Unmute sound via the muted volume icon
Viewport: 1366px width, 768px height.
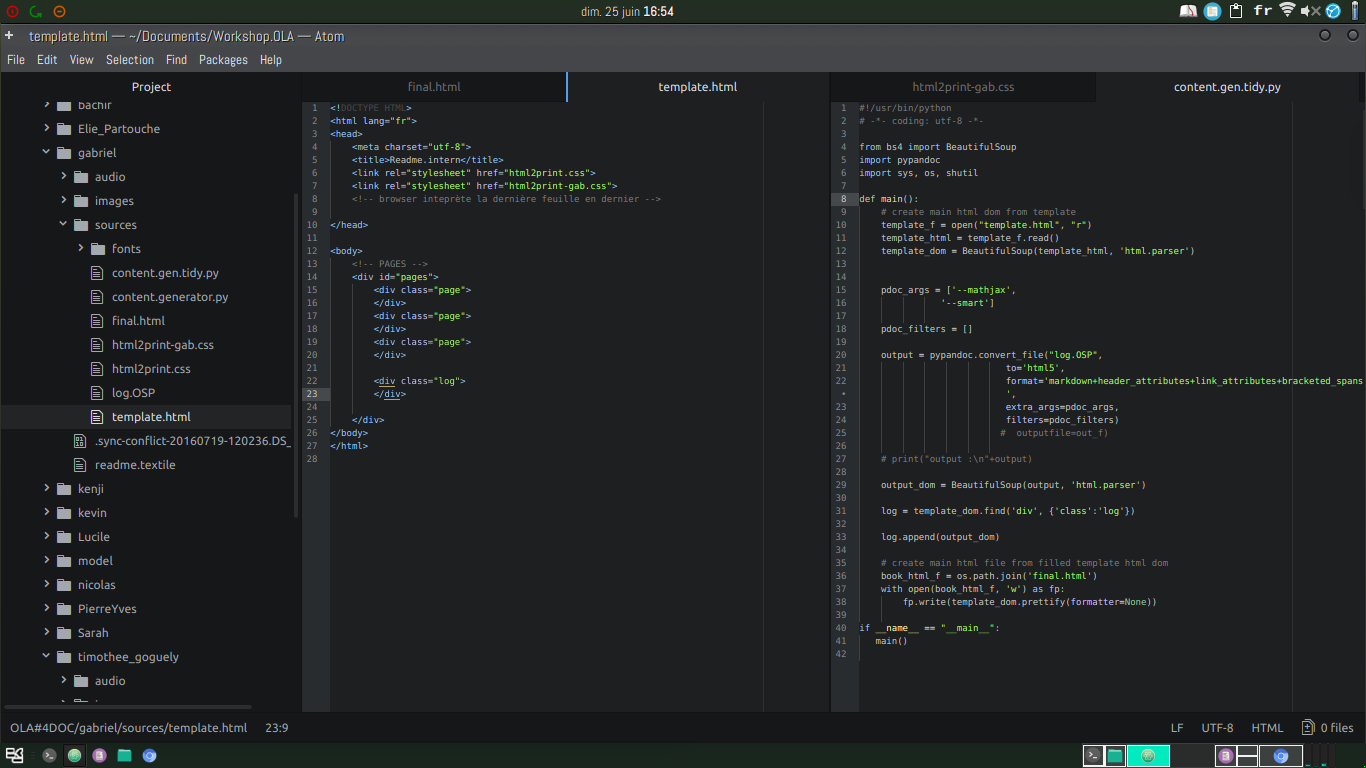pyautogui.click(x=1310, y=11)
